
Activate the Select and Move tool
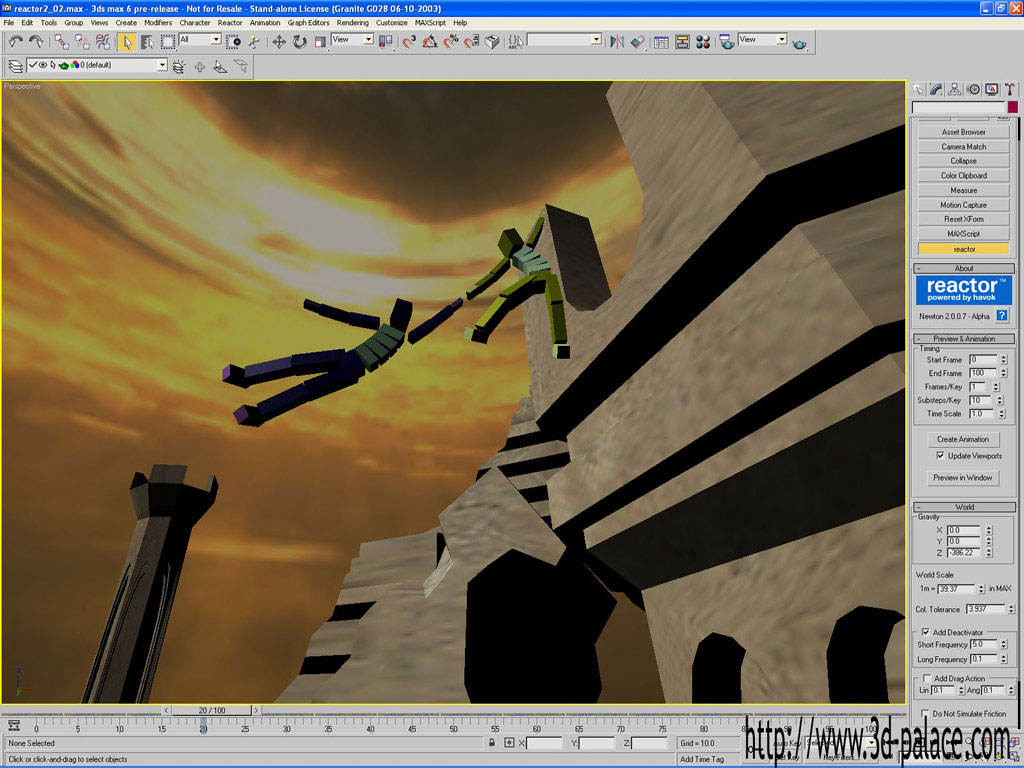tap(279, 42)
